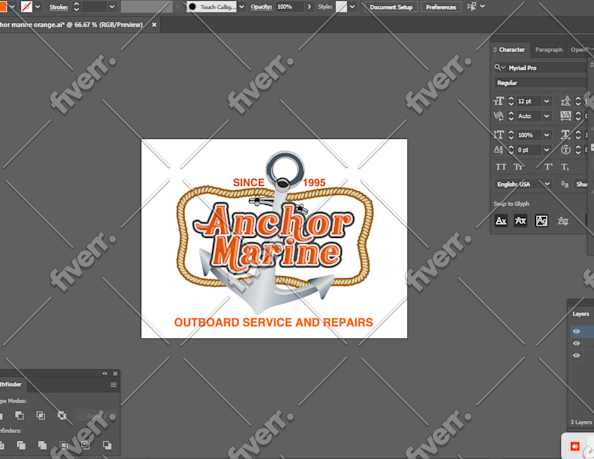594x459 pixels.
Task: Select the Layers panel tab
Action: (x=581, y=314)
